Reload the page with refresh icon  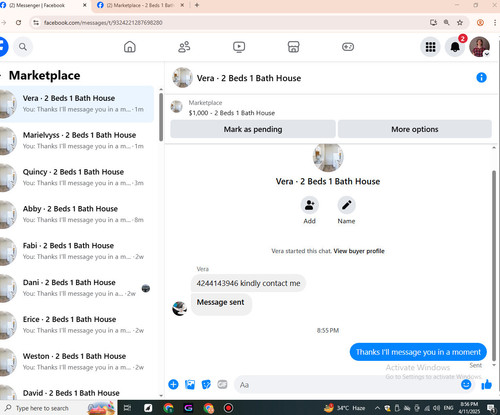[x=18, y=23]
